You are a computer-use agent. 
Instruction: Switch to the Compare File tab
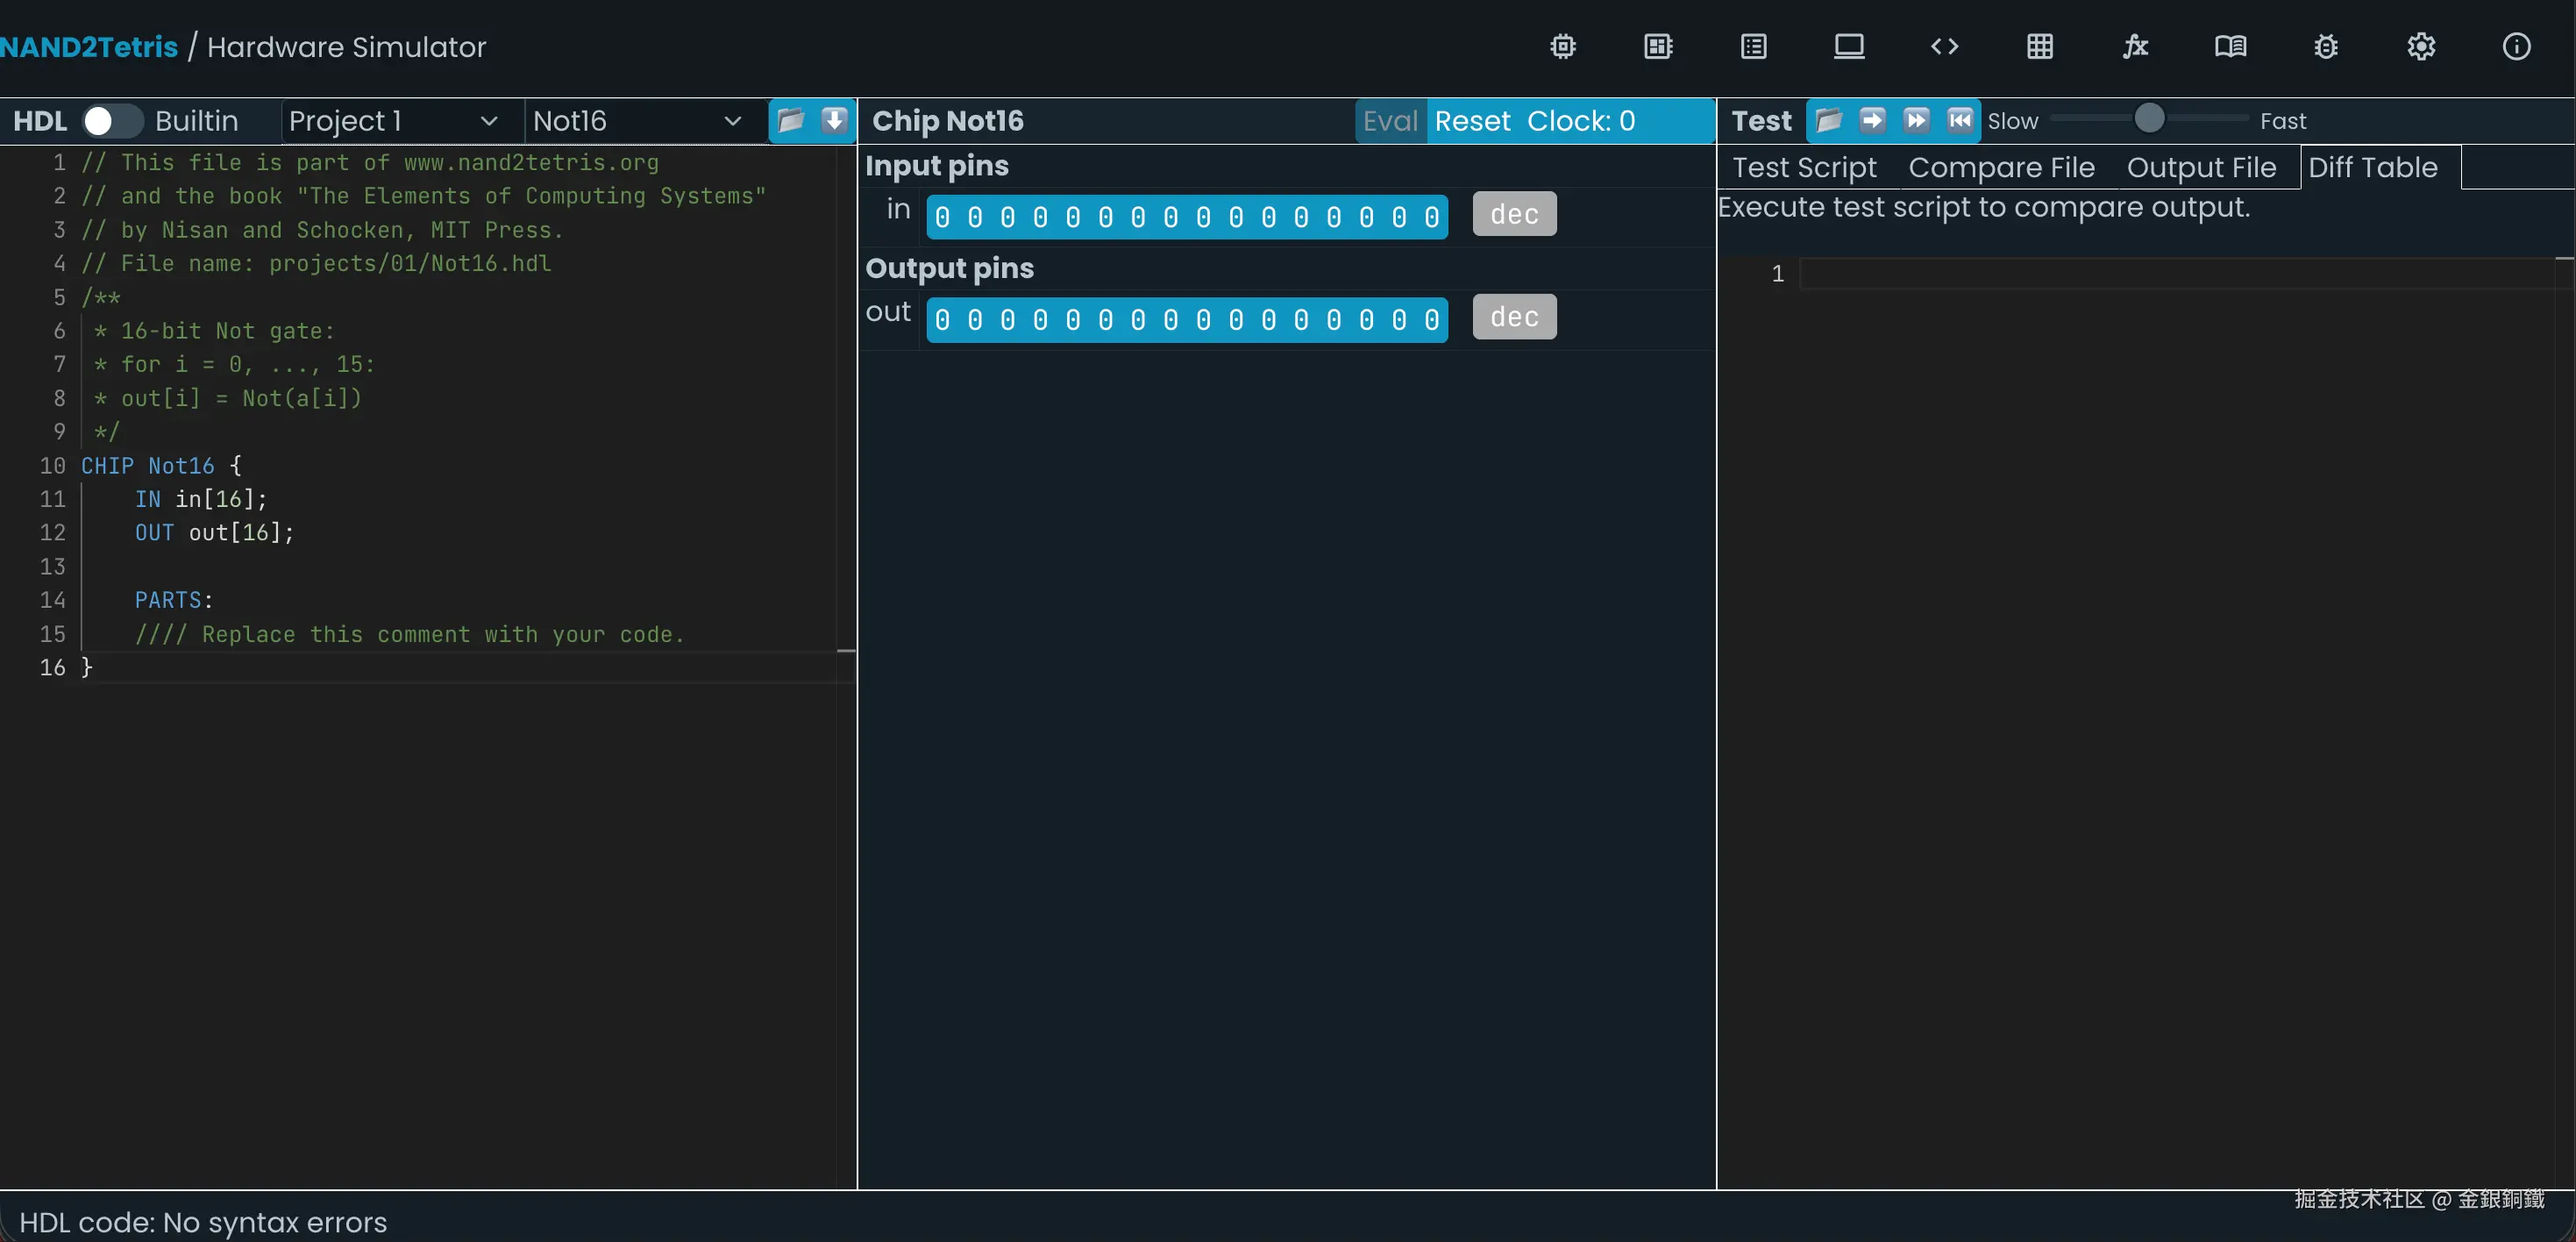pos(2001,167)
